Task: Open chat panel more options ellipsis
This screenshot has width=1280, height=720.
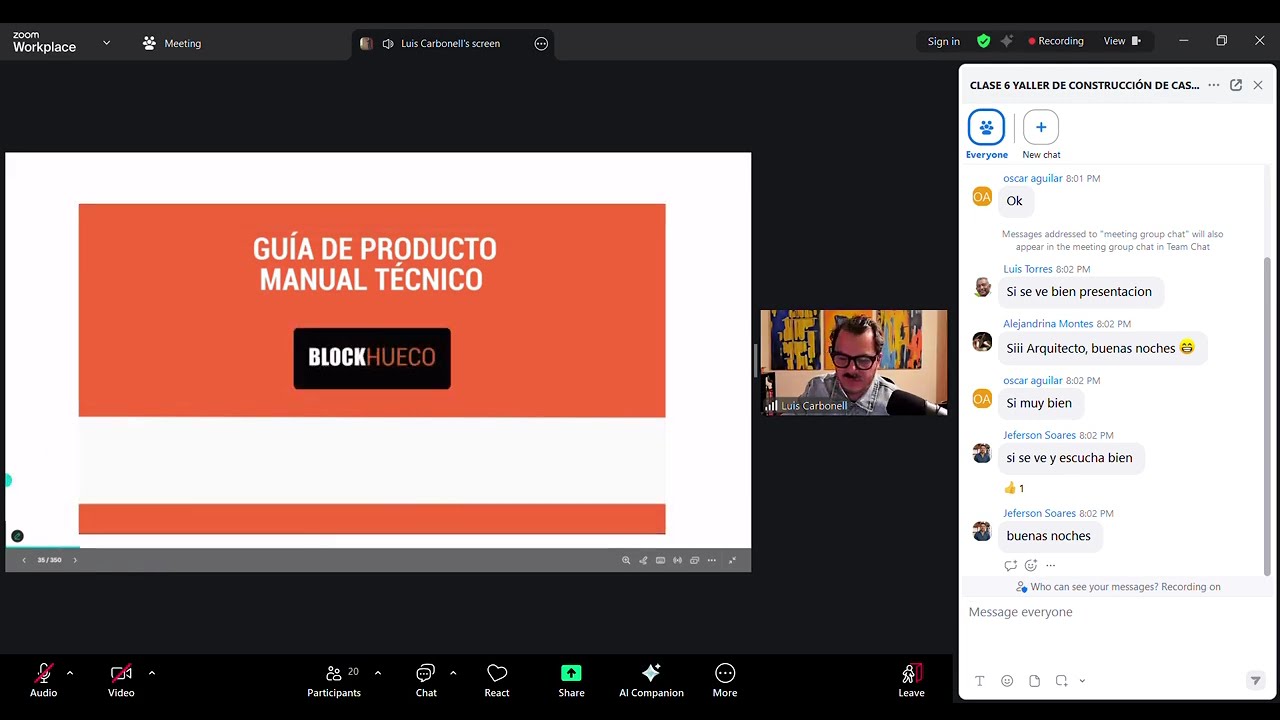Action: [x=1214, y=85]
